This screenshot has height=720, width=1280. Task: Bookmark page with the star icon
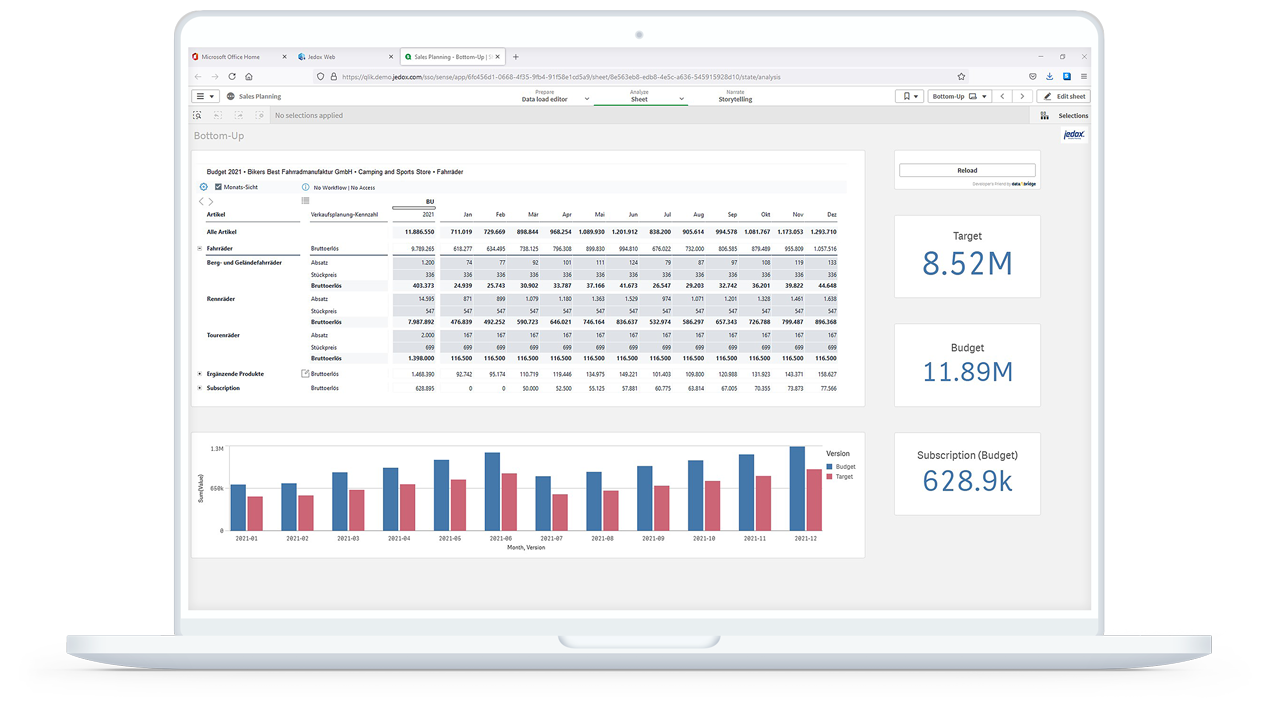point(961,77)
